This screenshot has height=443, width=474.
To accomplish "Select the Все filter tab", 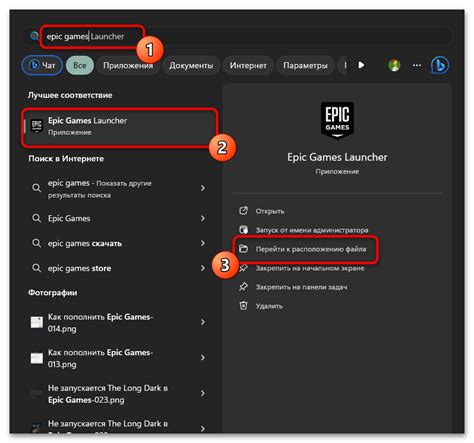I will tap(80, 65).
